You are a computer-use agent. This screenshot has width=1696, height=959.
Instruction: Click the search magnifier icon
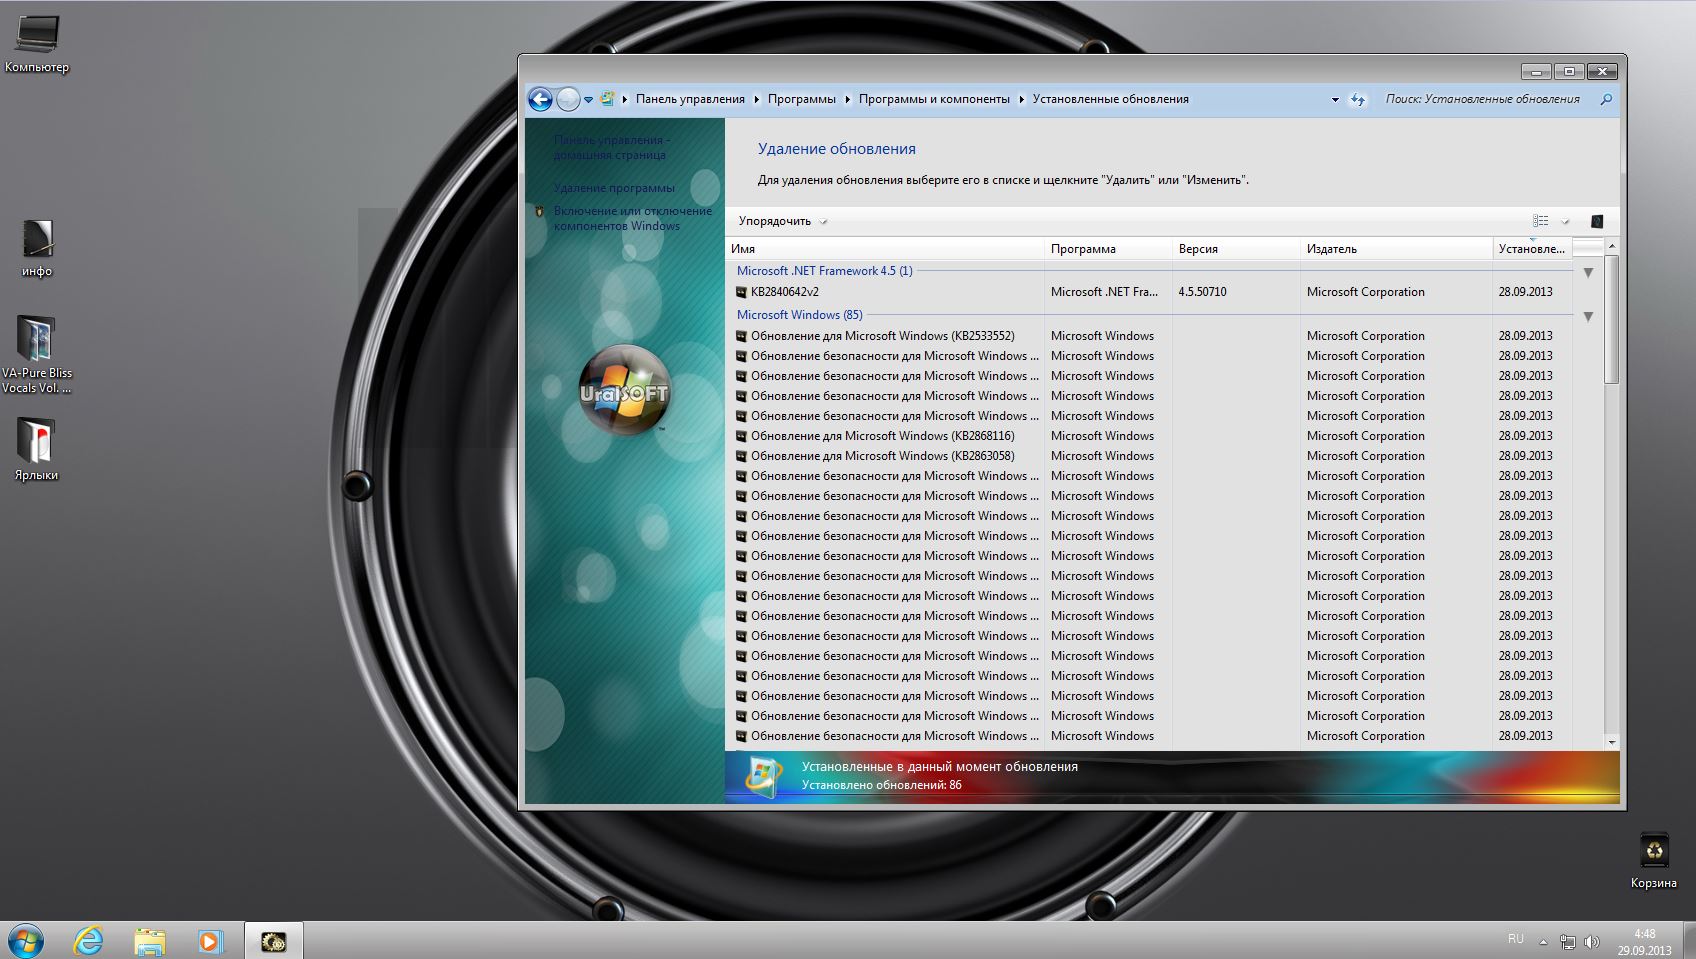1606,99
